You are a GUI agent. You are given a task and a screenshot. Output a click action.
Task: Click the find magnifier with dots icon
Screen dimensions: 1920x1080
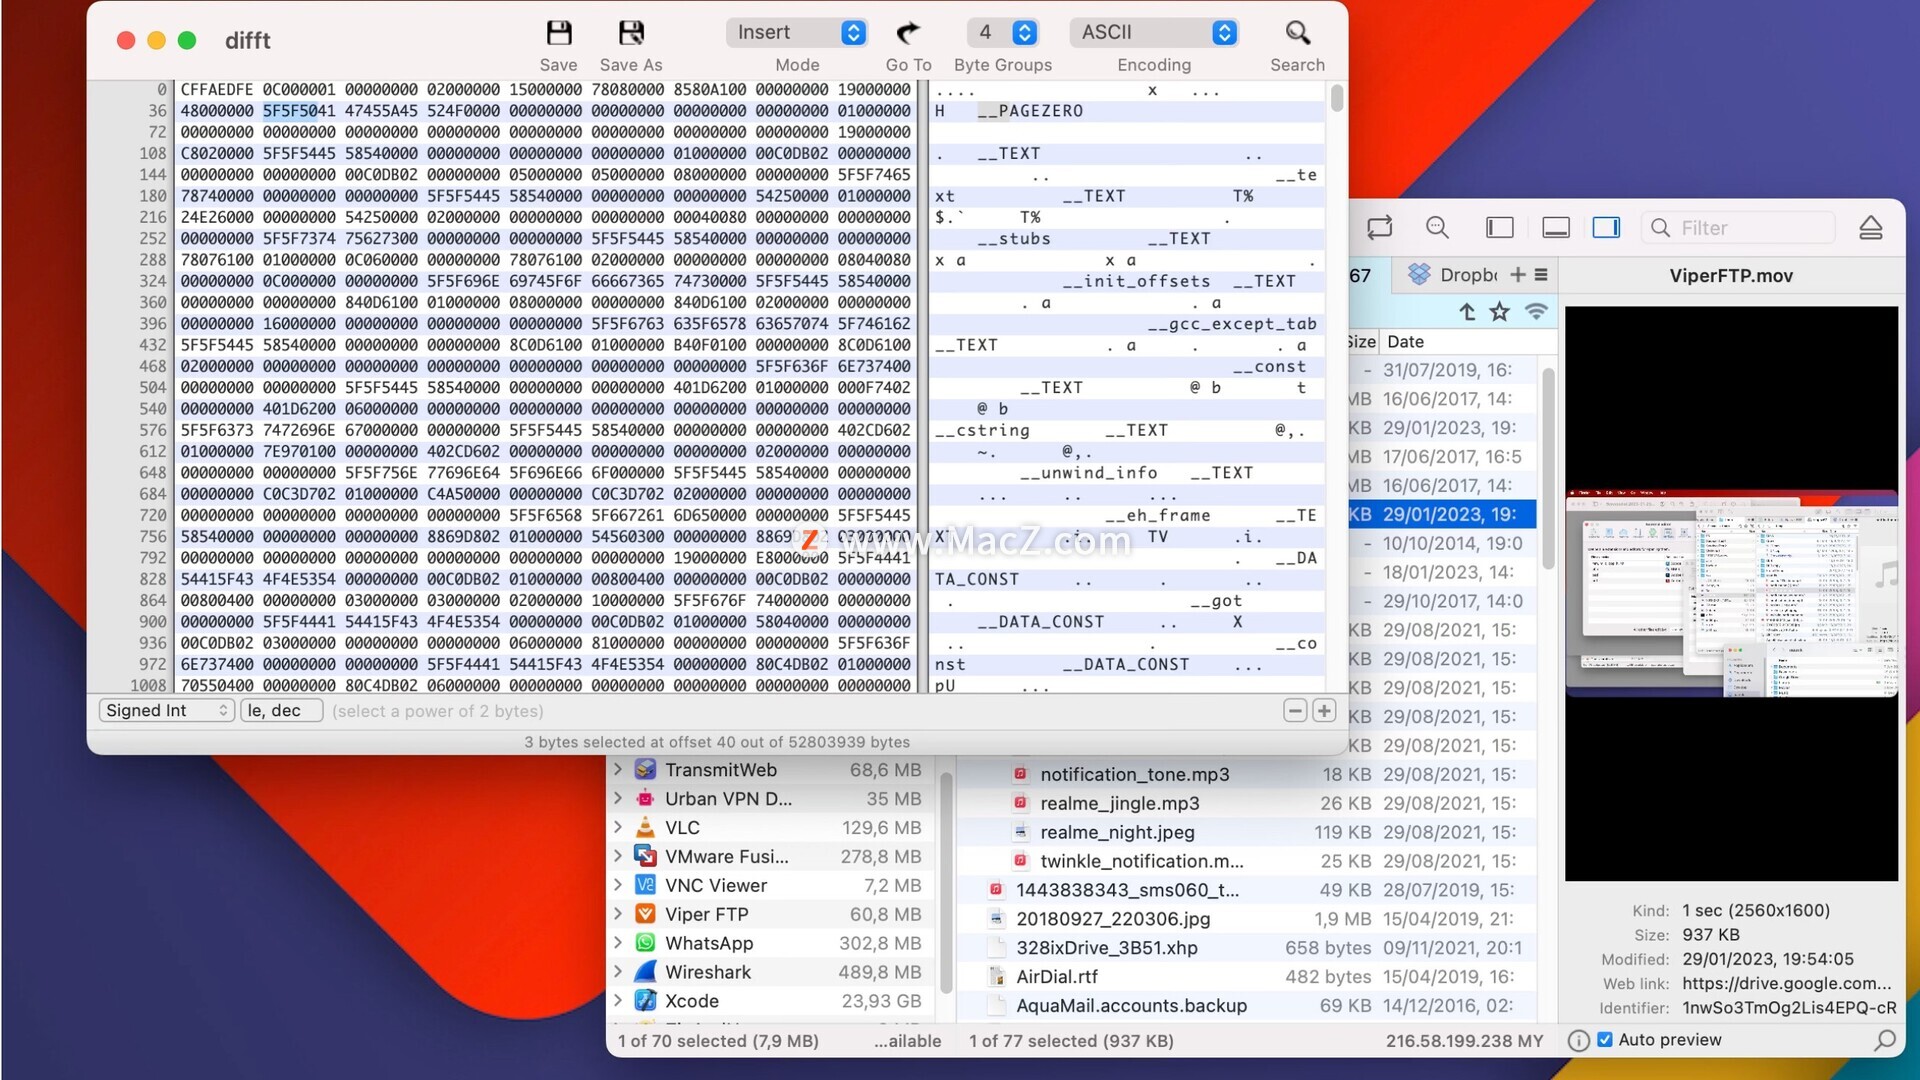(x=1437, y=228)
